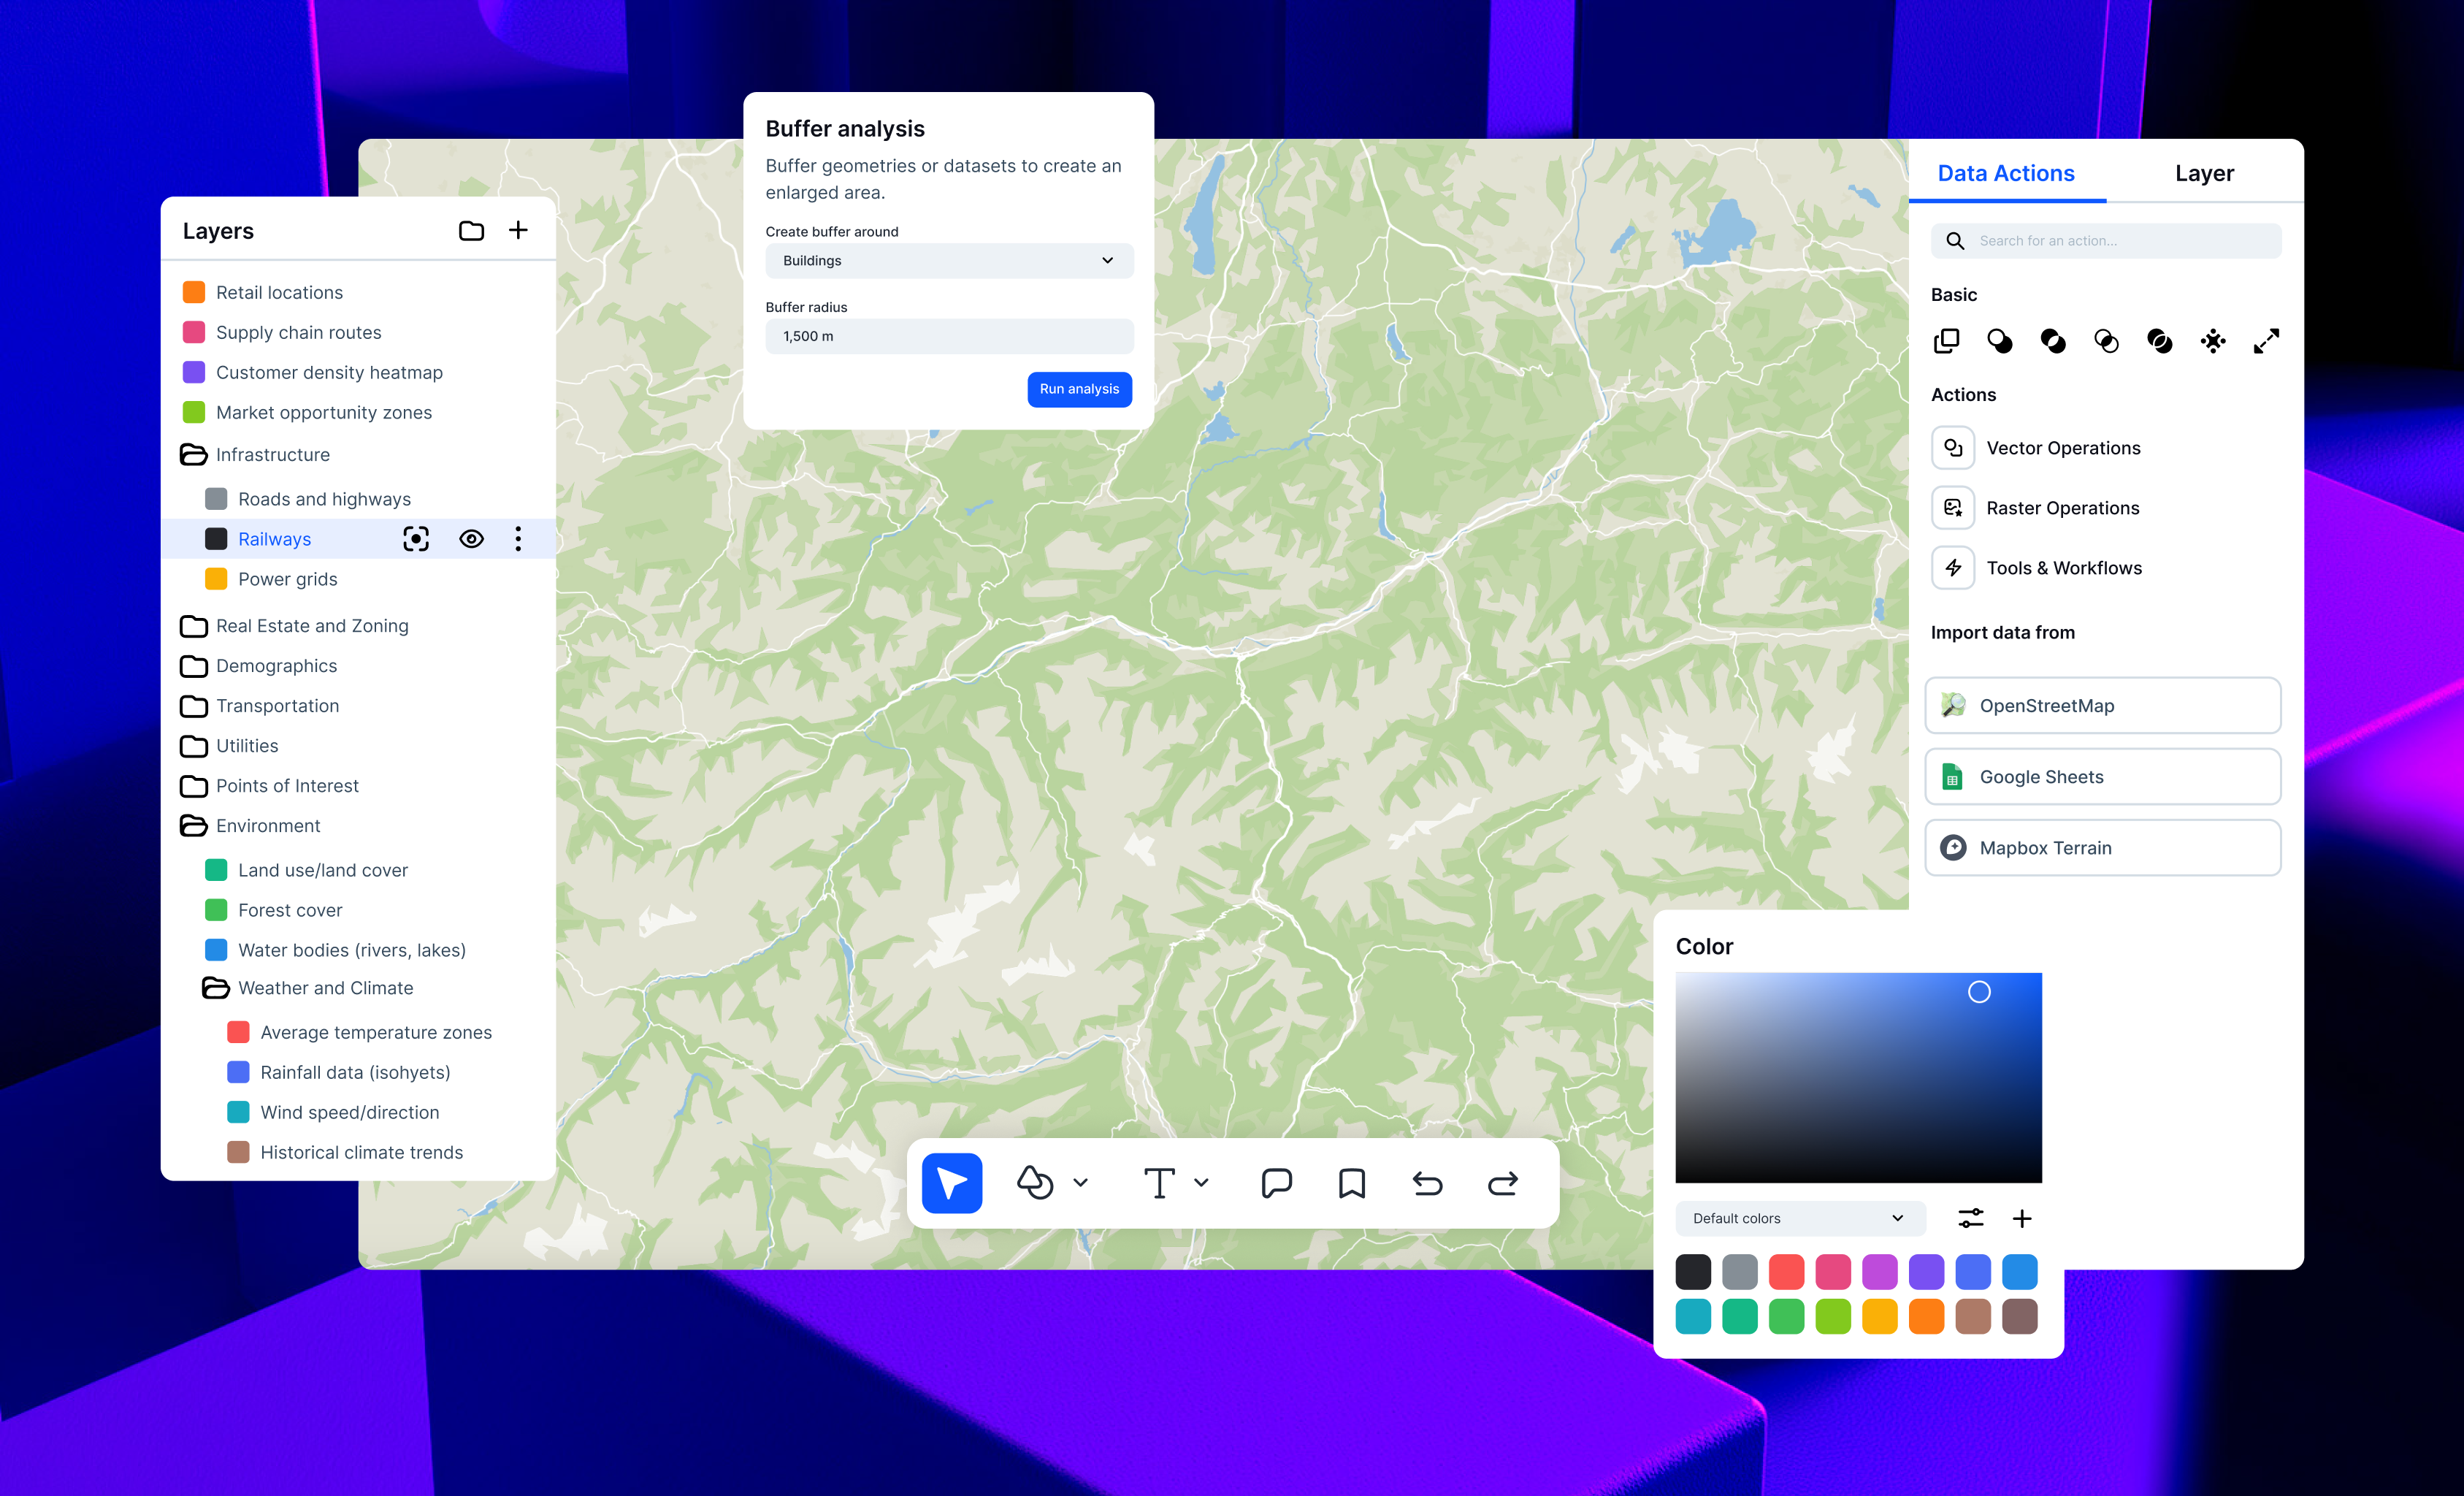Click the add layer plus icon
The image size is (2464, 1496).
coord(518,231)
